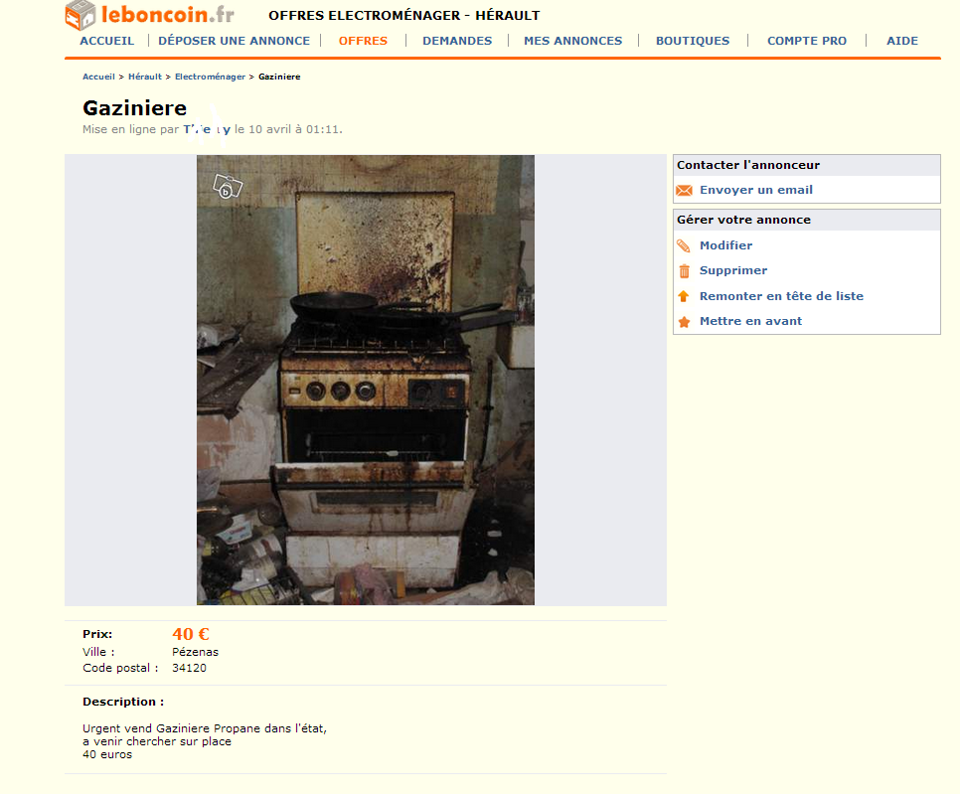Click Remonter en tête de liste link
Viewport: 960px width, 794px height.
tap(781, 296)
